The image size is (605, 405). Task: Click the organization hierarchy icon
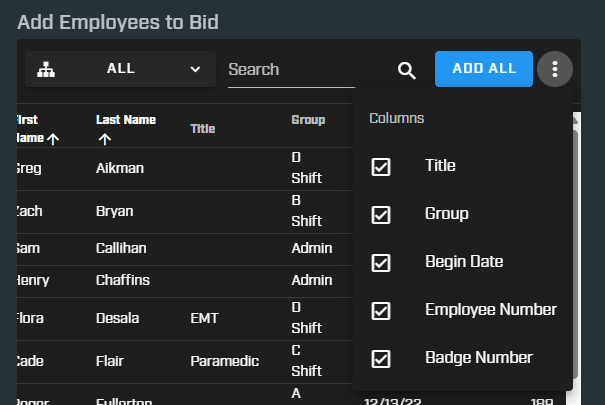coord(46,69)
